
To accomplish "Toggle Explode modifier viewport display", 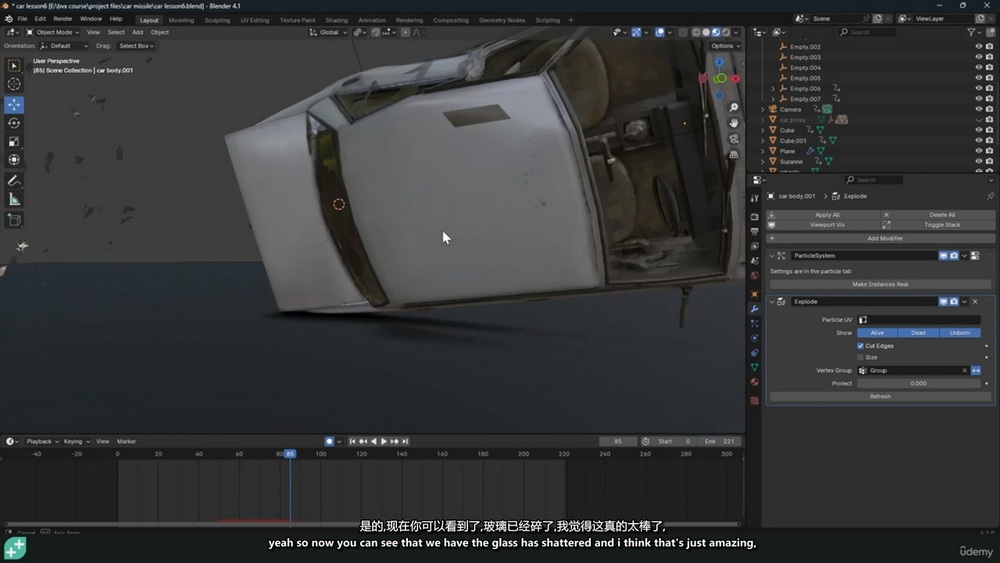I will pos(943,302).
